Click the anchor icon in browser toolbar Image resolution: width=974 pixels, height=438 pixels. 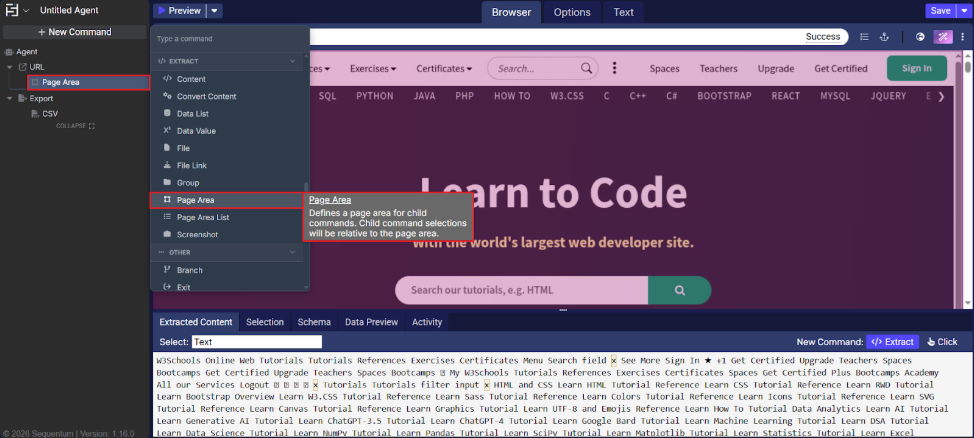(x=884, y=37)
